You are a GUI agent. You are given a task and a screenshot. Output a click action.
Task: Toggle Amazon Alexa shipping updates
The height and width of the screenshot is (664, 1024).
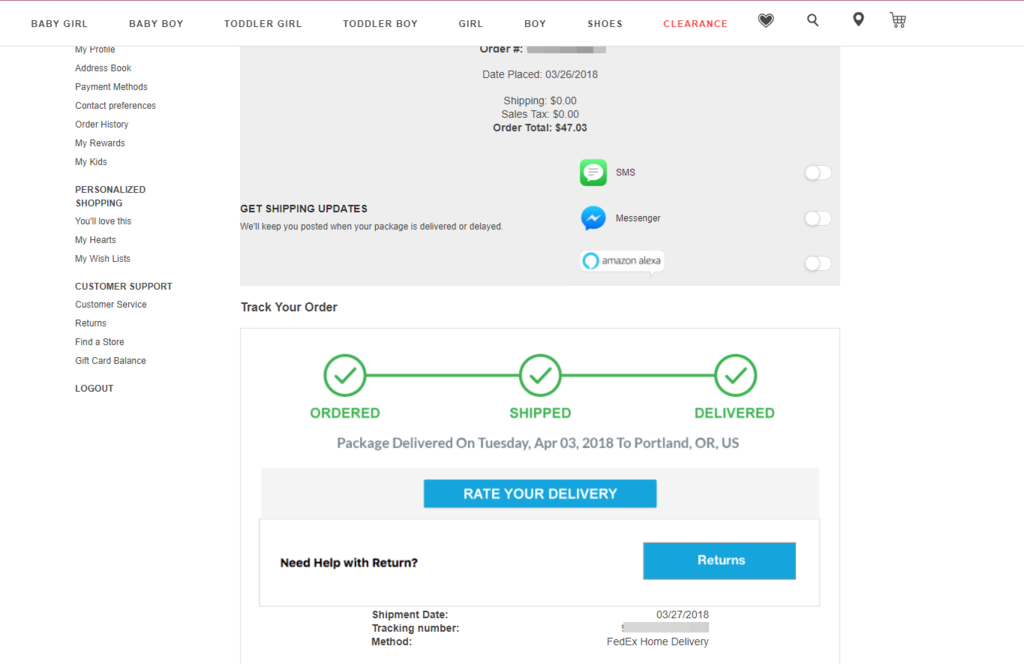click(x=817, y=263)
